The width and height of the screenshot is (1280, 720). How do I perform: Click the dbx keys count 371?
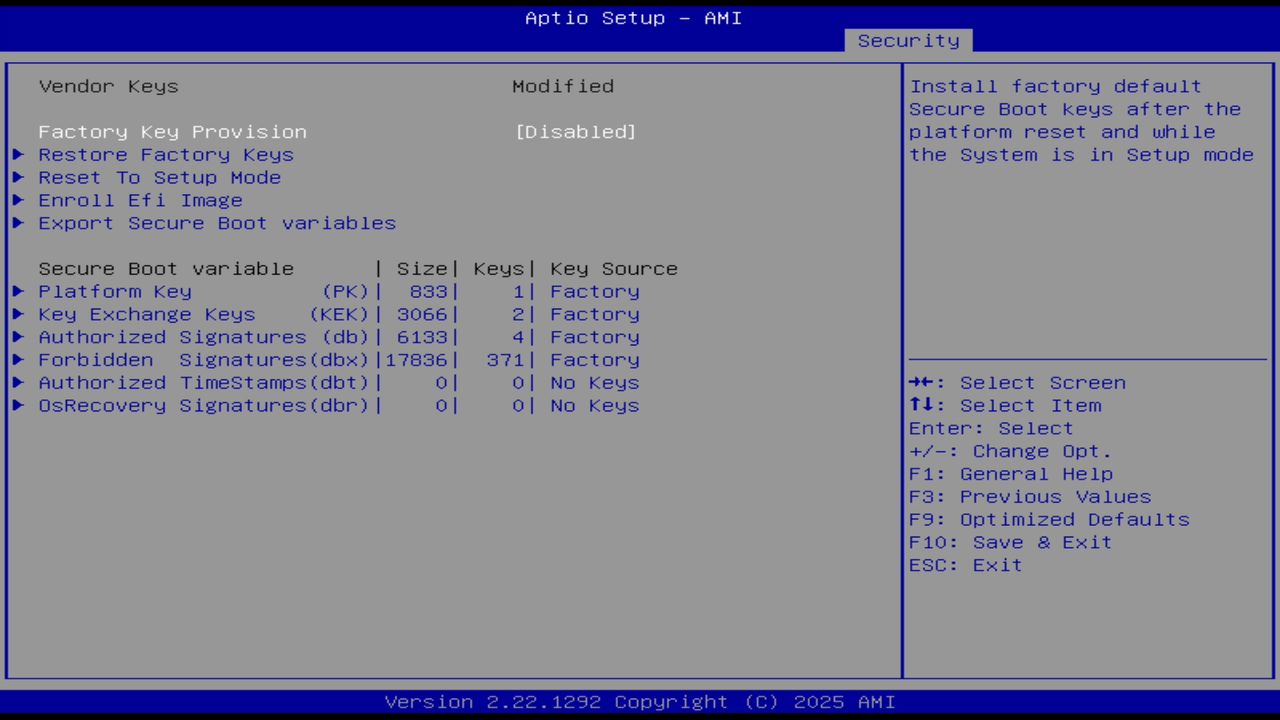coord(505,360)
